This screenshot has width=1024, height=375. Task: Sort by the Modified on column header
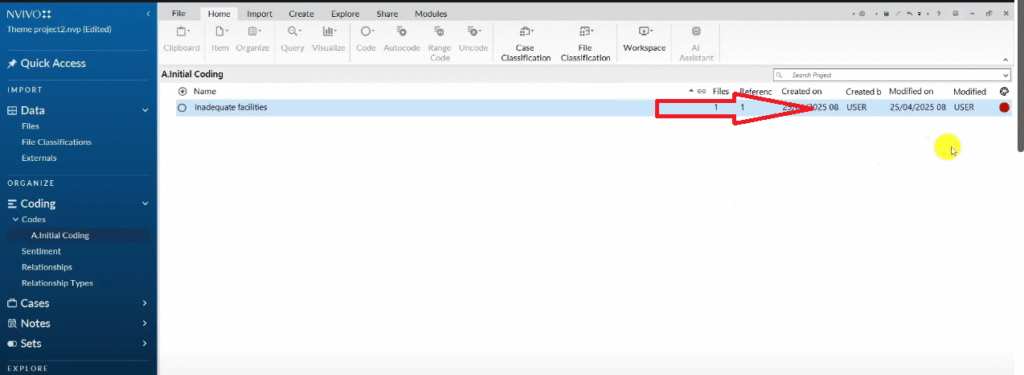tap(912, 91)
